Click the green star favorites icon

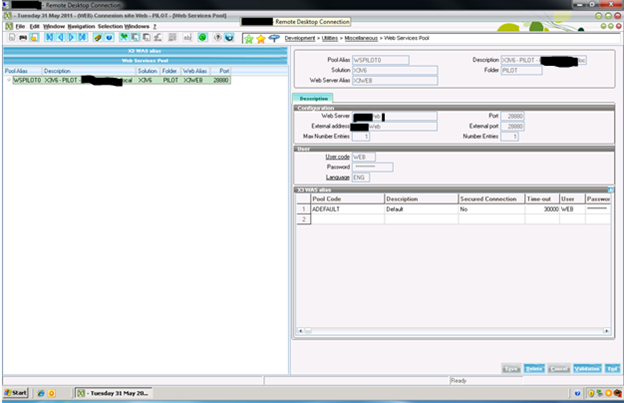[x=248, y=38]
